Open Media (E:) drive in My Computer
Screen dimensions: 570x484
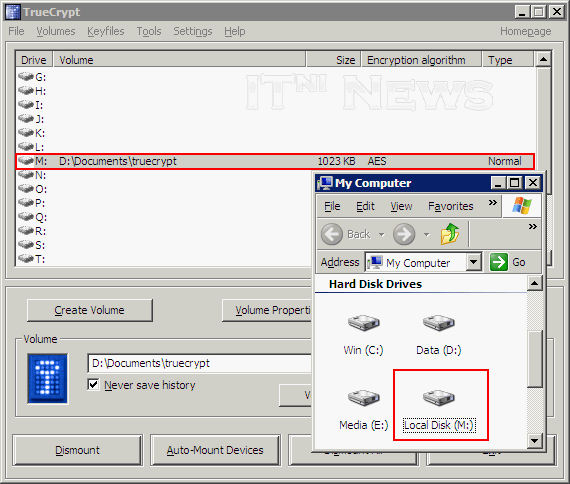point(364,409)
